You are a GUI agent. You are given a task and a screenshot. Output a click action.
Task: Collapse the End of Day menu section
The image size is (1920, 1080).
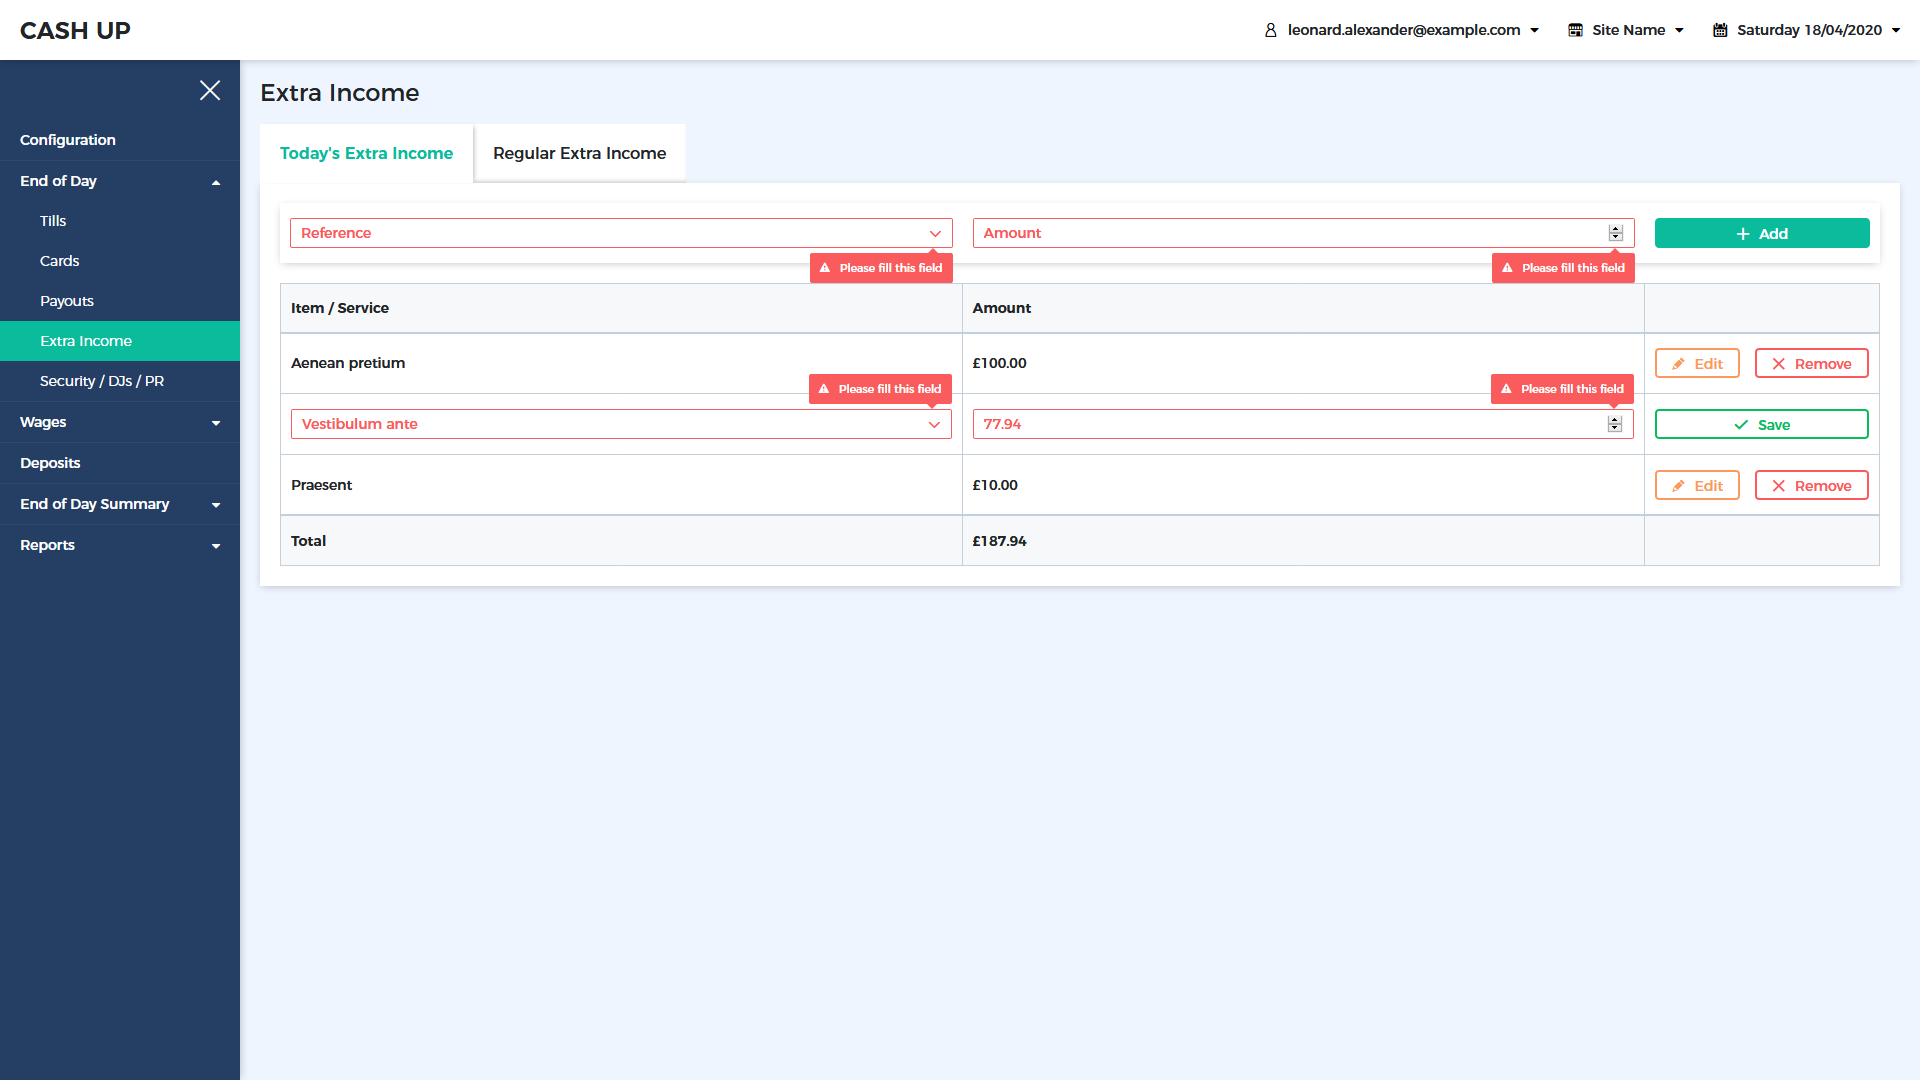[215, 182]
